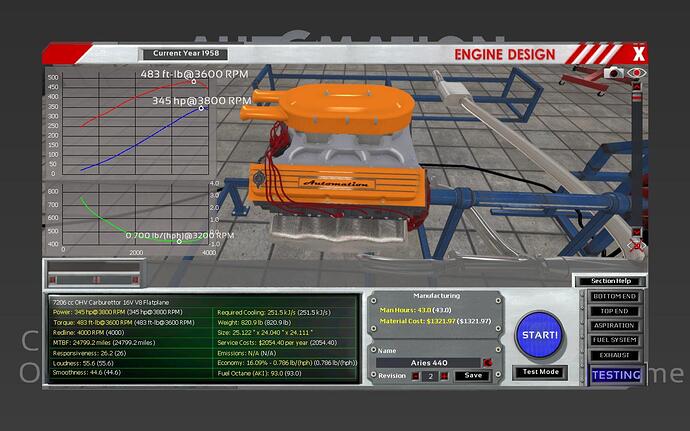The image size is (690, 431).
Task: Switch to the Top End section
Action: pos(616,311)
